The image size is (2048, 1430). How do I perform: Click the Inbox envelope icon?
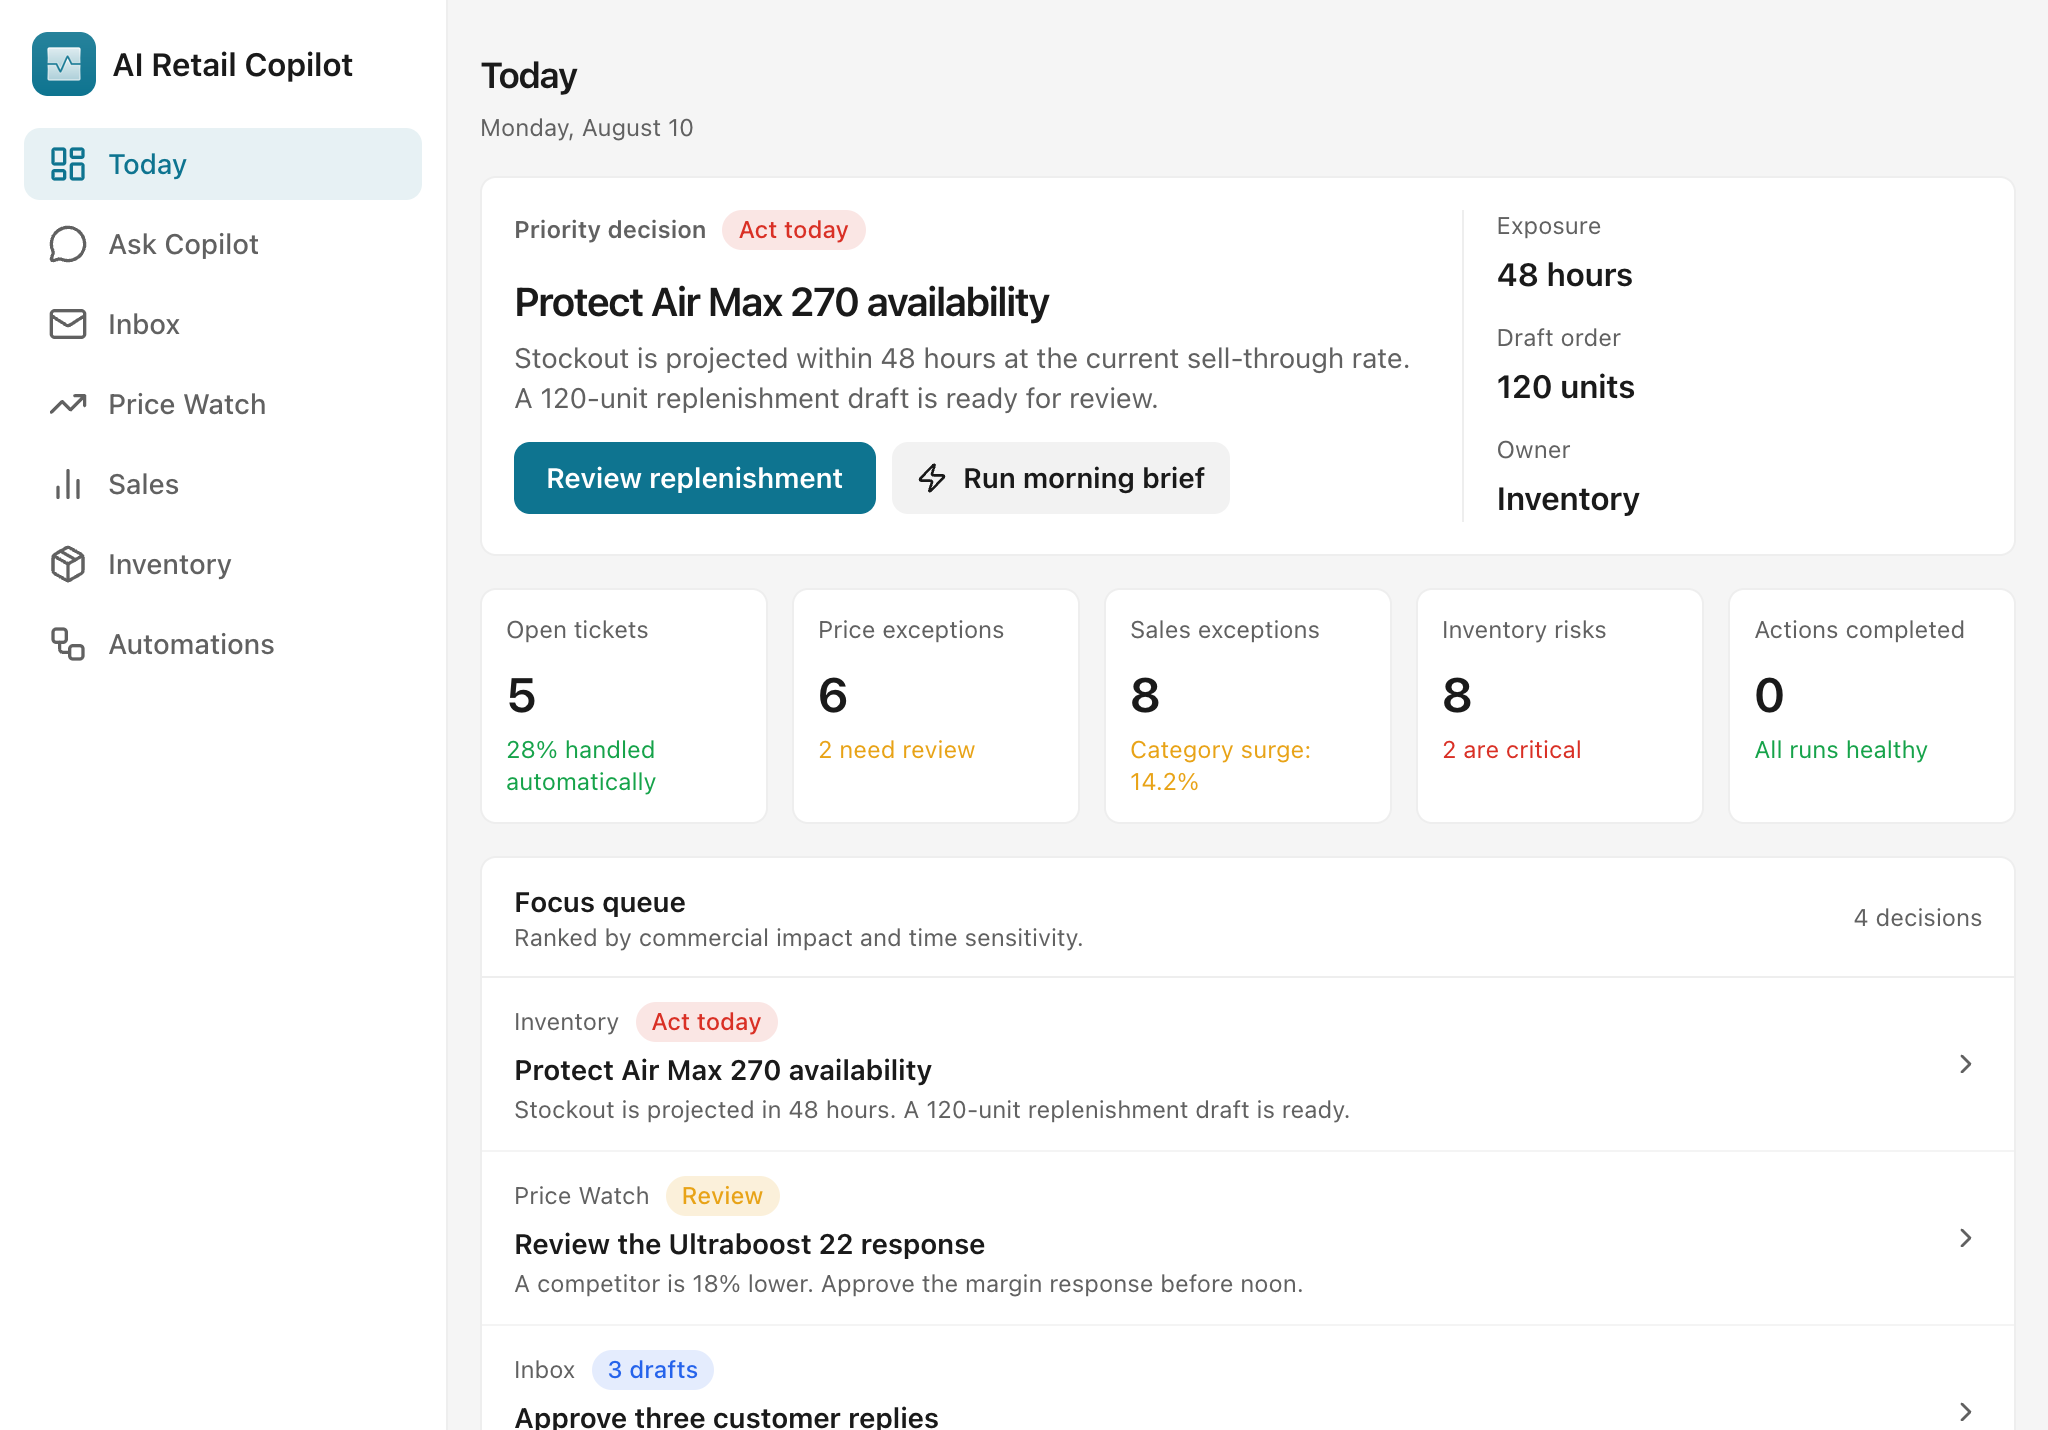coord(68,324)
